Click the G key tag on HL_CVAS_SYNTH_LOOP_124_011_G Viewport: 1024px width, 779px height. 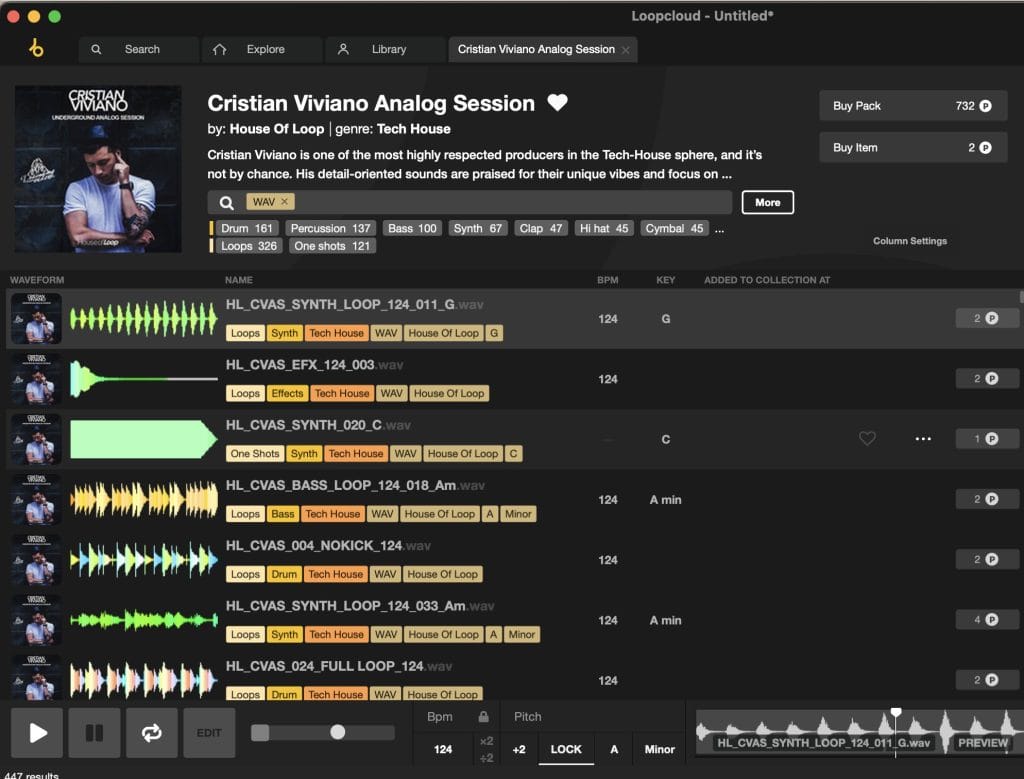[x=494, y=333]
